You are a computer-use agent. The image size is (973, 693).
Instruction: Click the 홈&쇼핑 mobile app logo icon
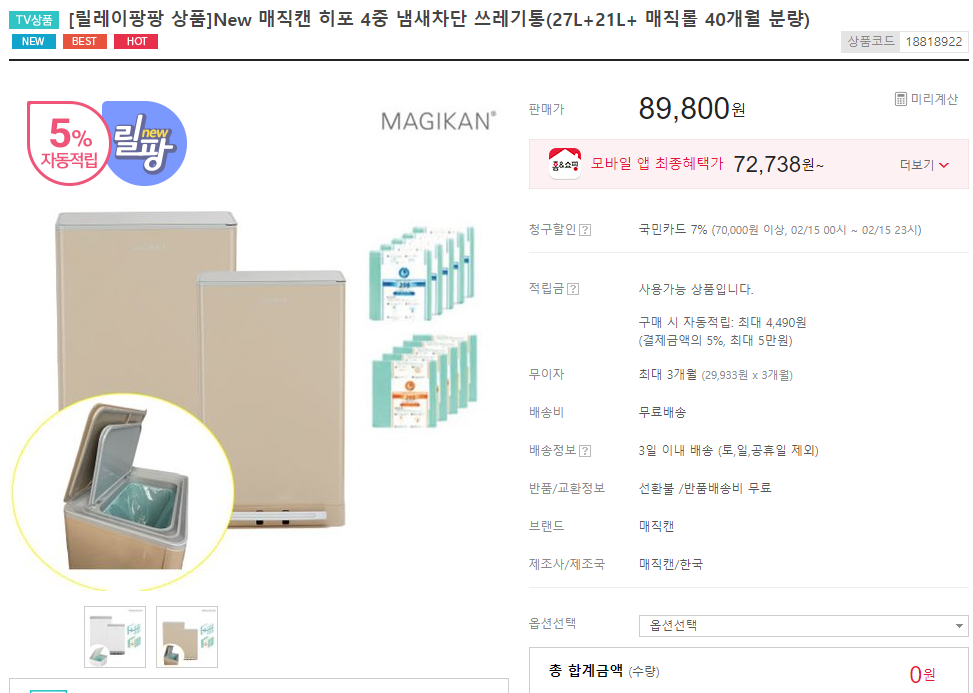565,164
